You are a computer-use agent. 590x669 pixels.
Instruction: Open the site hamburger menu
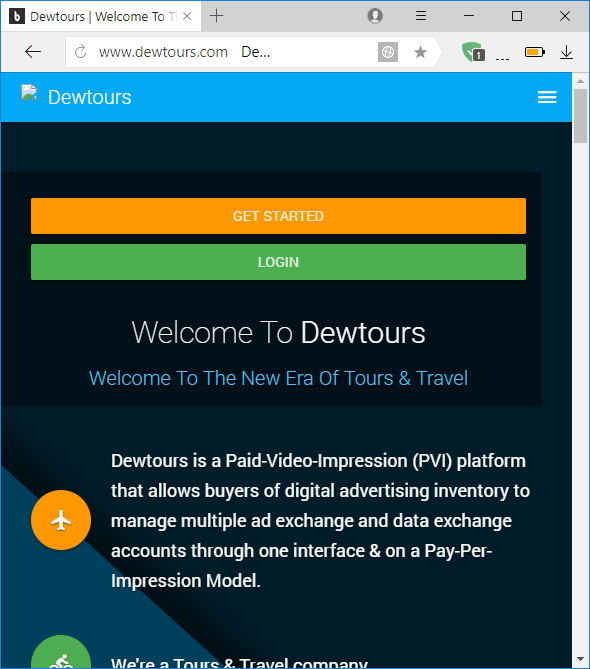547,97
